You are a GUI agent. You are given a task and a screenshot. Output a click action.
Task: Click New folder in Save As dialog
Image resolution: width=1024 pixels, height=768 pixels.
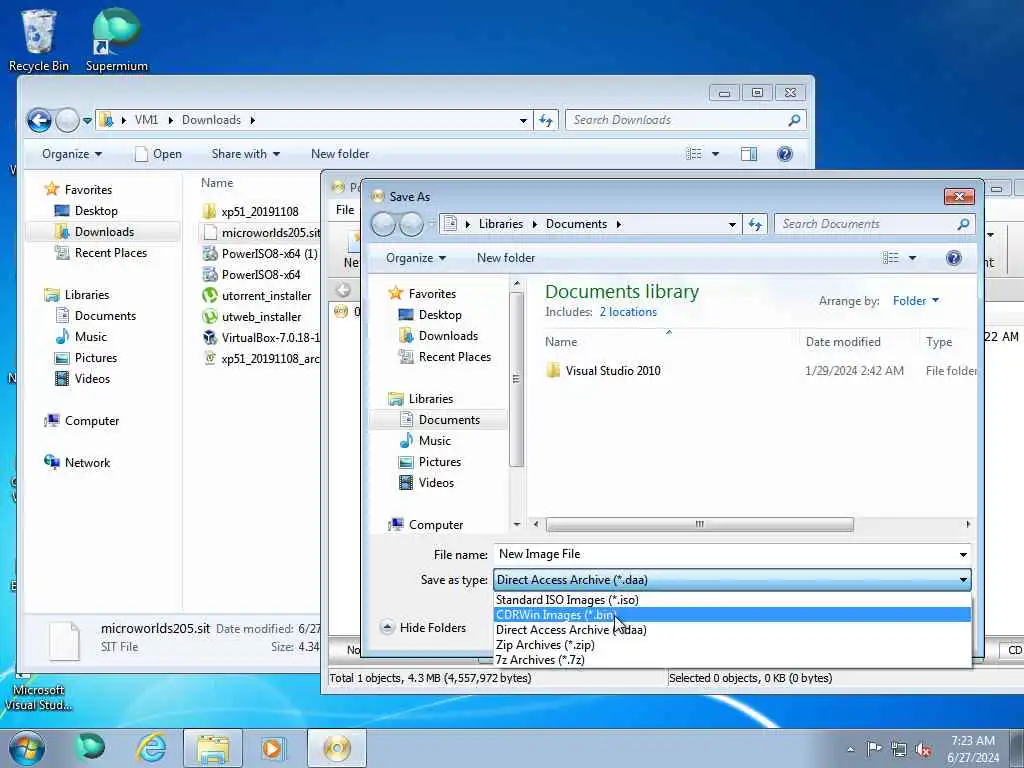tap(505, 258)
